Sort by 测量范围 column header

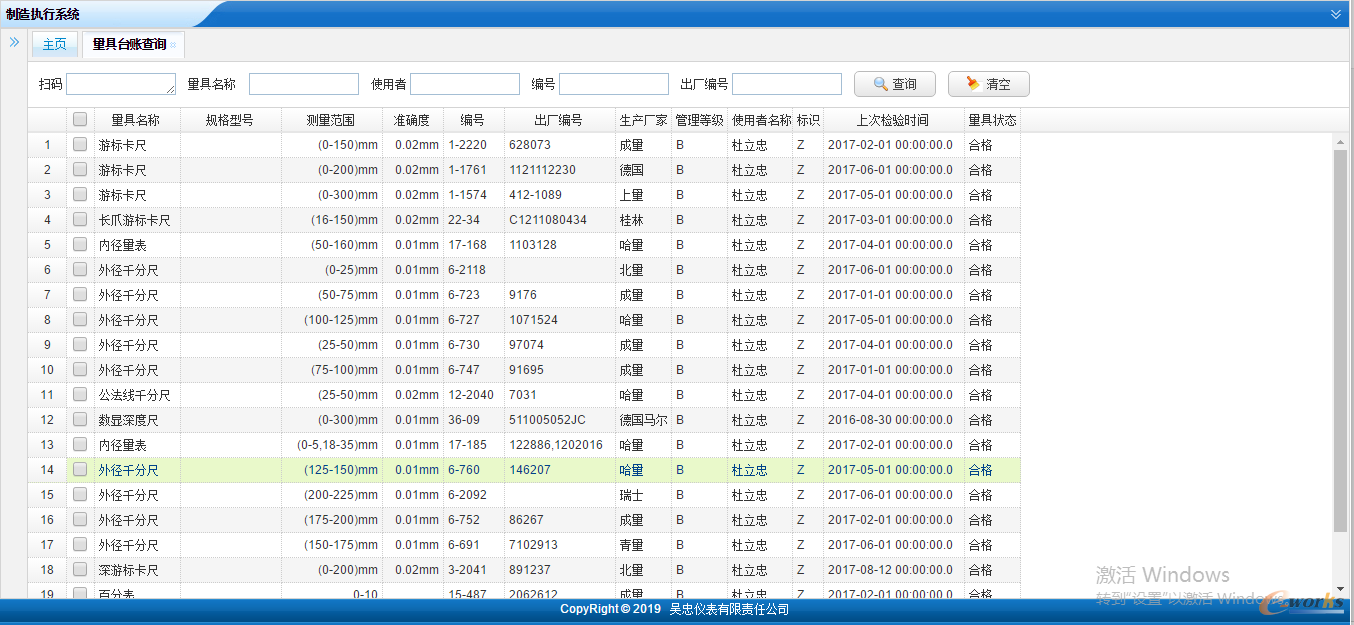[x=331, y=120]
